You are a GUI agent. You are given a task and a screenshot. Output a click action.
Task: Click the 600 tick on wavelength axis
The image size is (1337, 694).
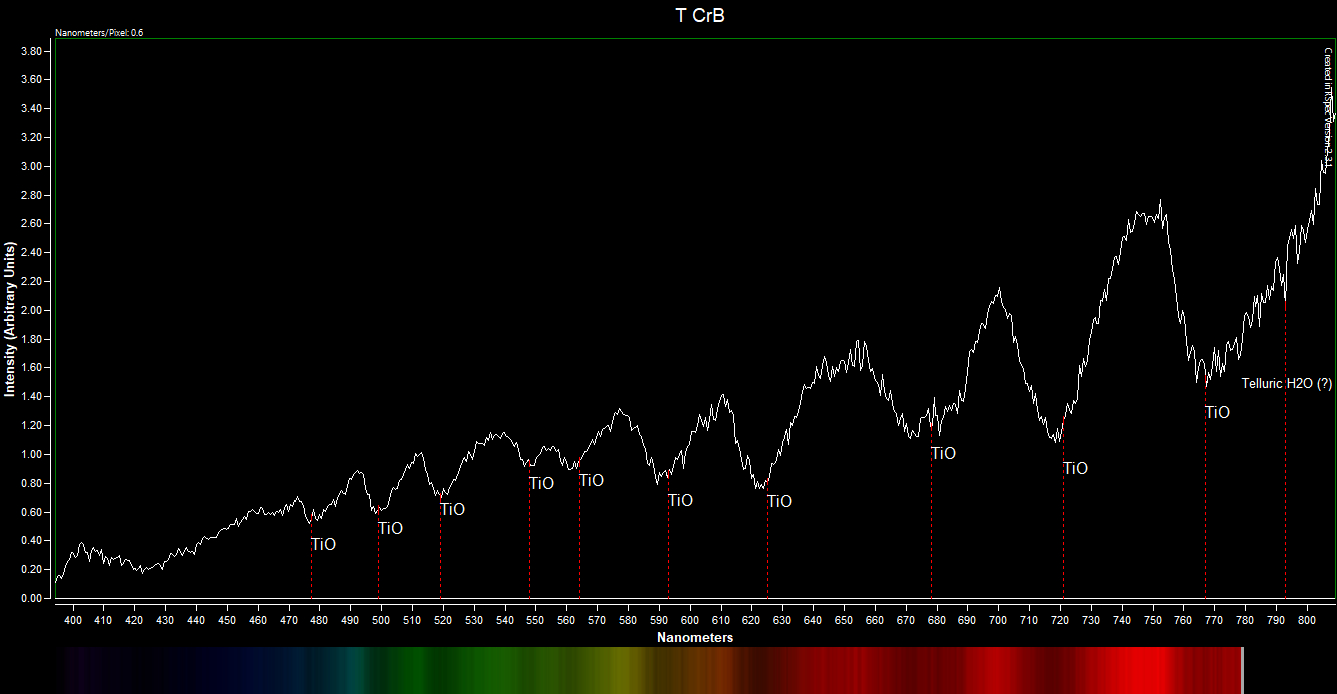tap(689, 620)
